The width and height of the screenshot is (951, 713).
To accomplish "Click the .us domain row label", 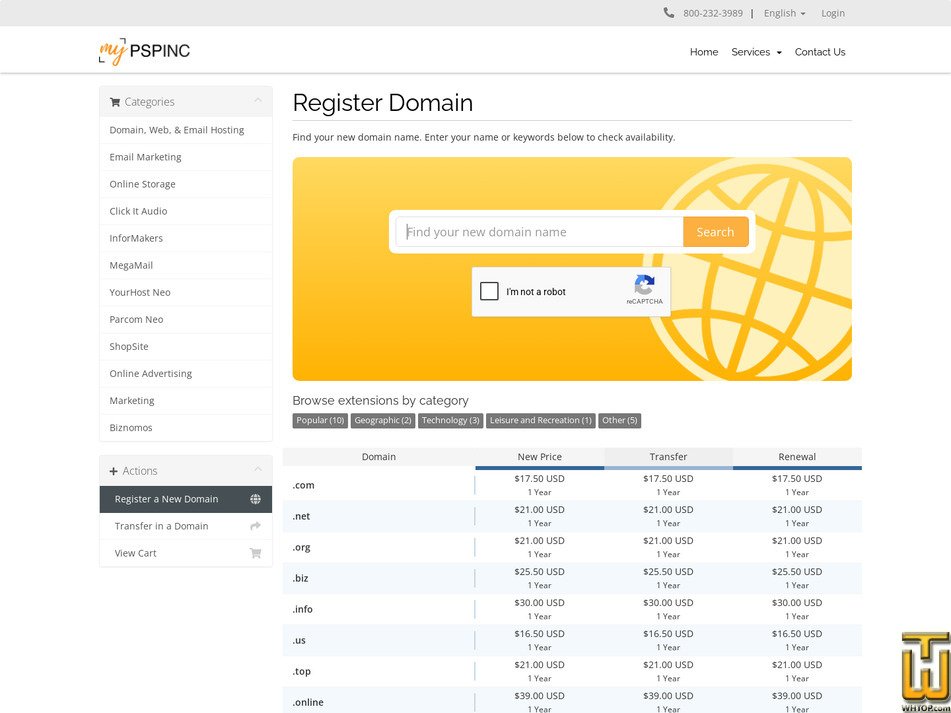I will pyautogui.click(x=299, y=640).
